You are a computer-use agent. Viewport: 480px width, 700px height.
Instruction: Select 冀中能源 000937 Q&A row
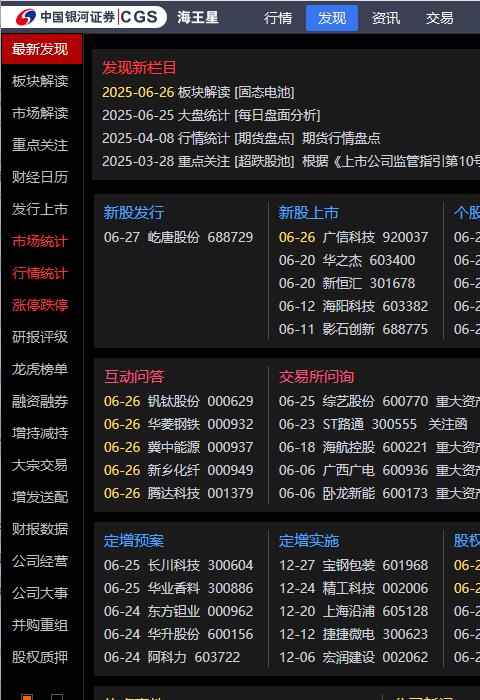pos(179,447)
